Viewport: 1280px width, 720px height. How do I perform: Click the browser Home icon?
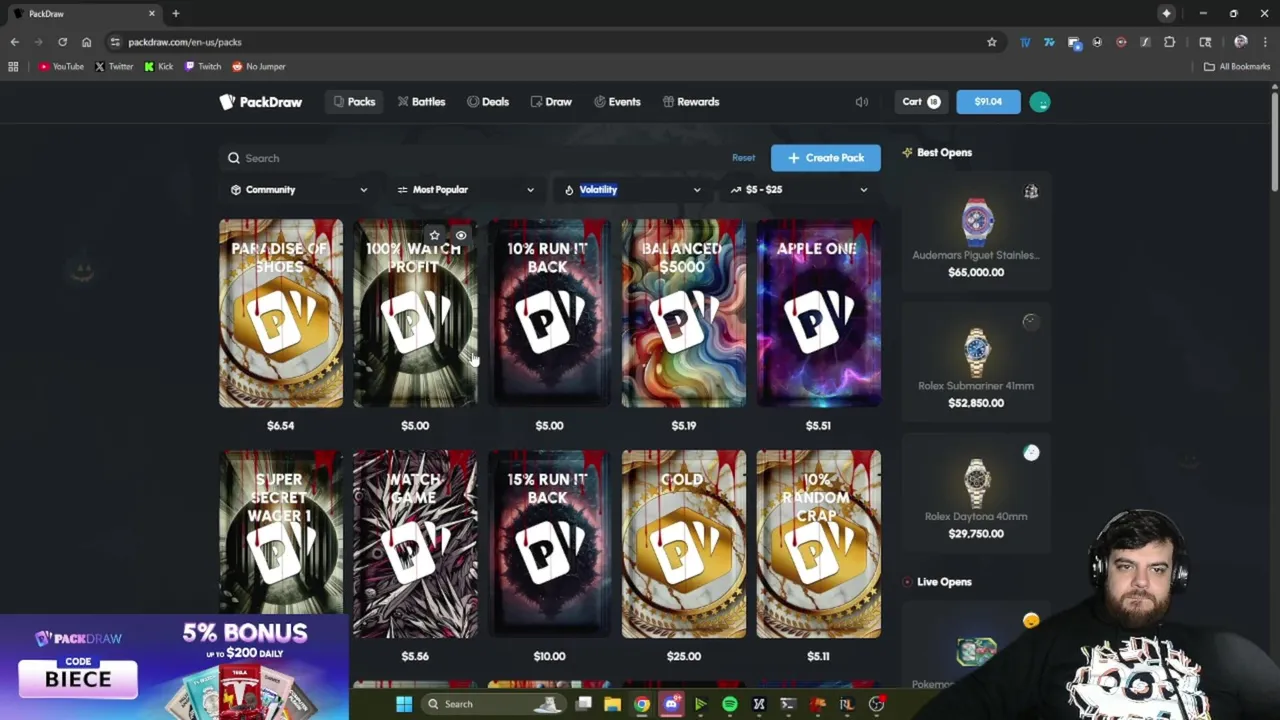point(86,42)
